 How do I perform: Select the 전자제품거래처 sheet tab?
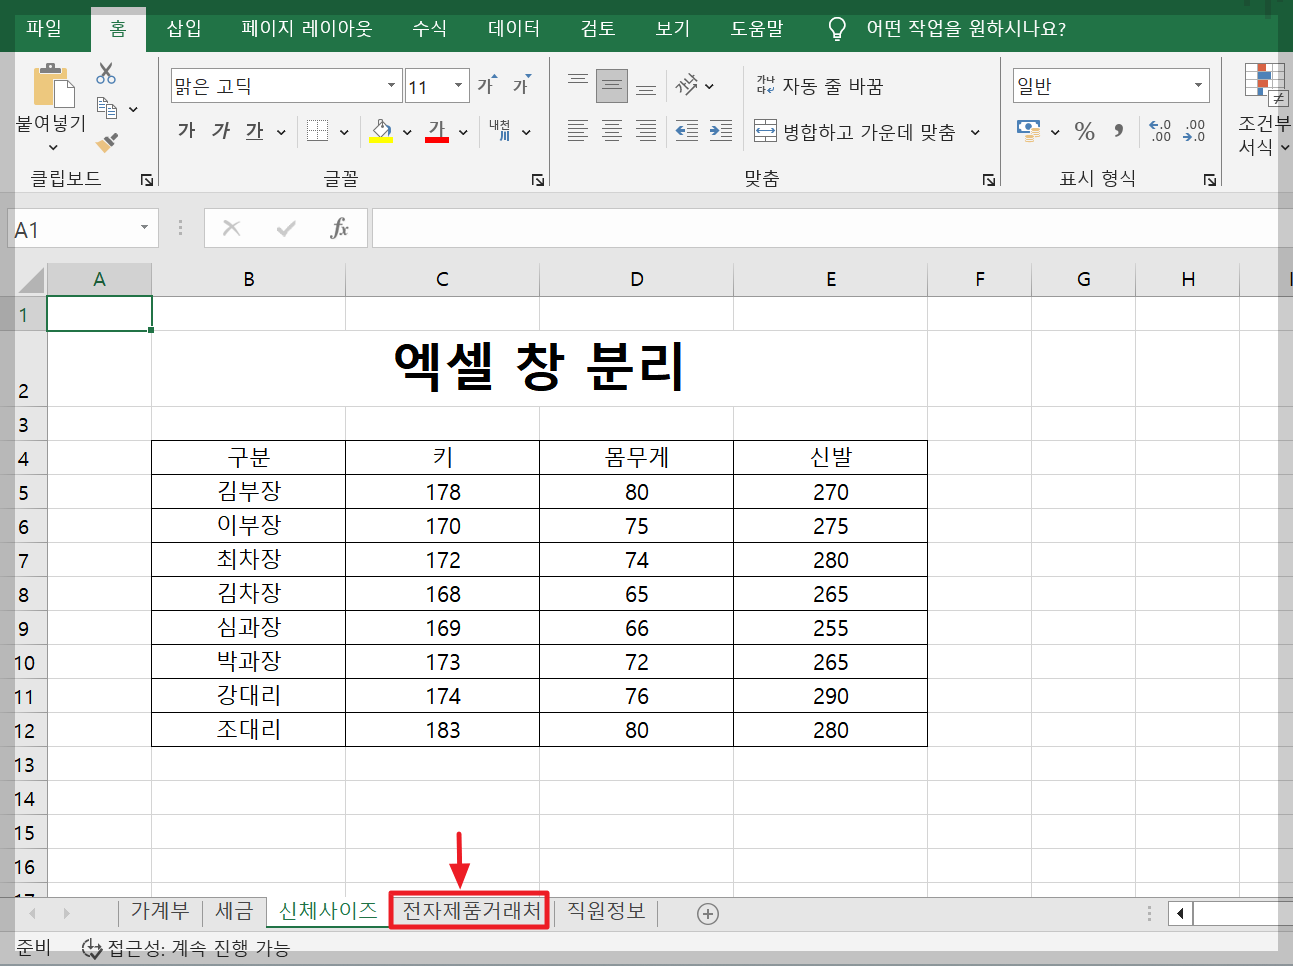(x=469, y=911)
